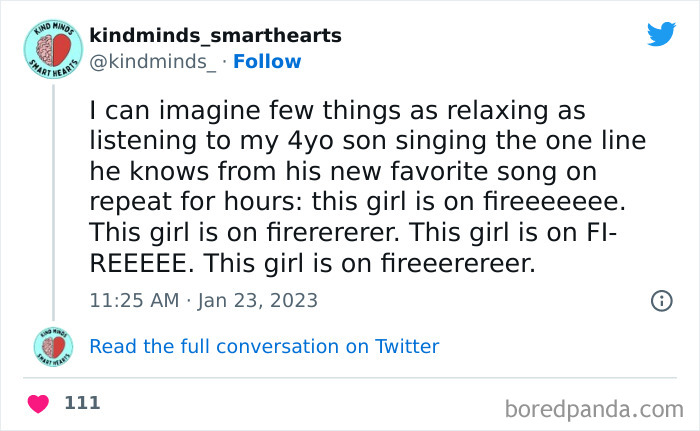This screenshot has height=431, width=700.
Task: Open the tweet info icon
Action: tap(661, 300)
